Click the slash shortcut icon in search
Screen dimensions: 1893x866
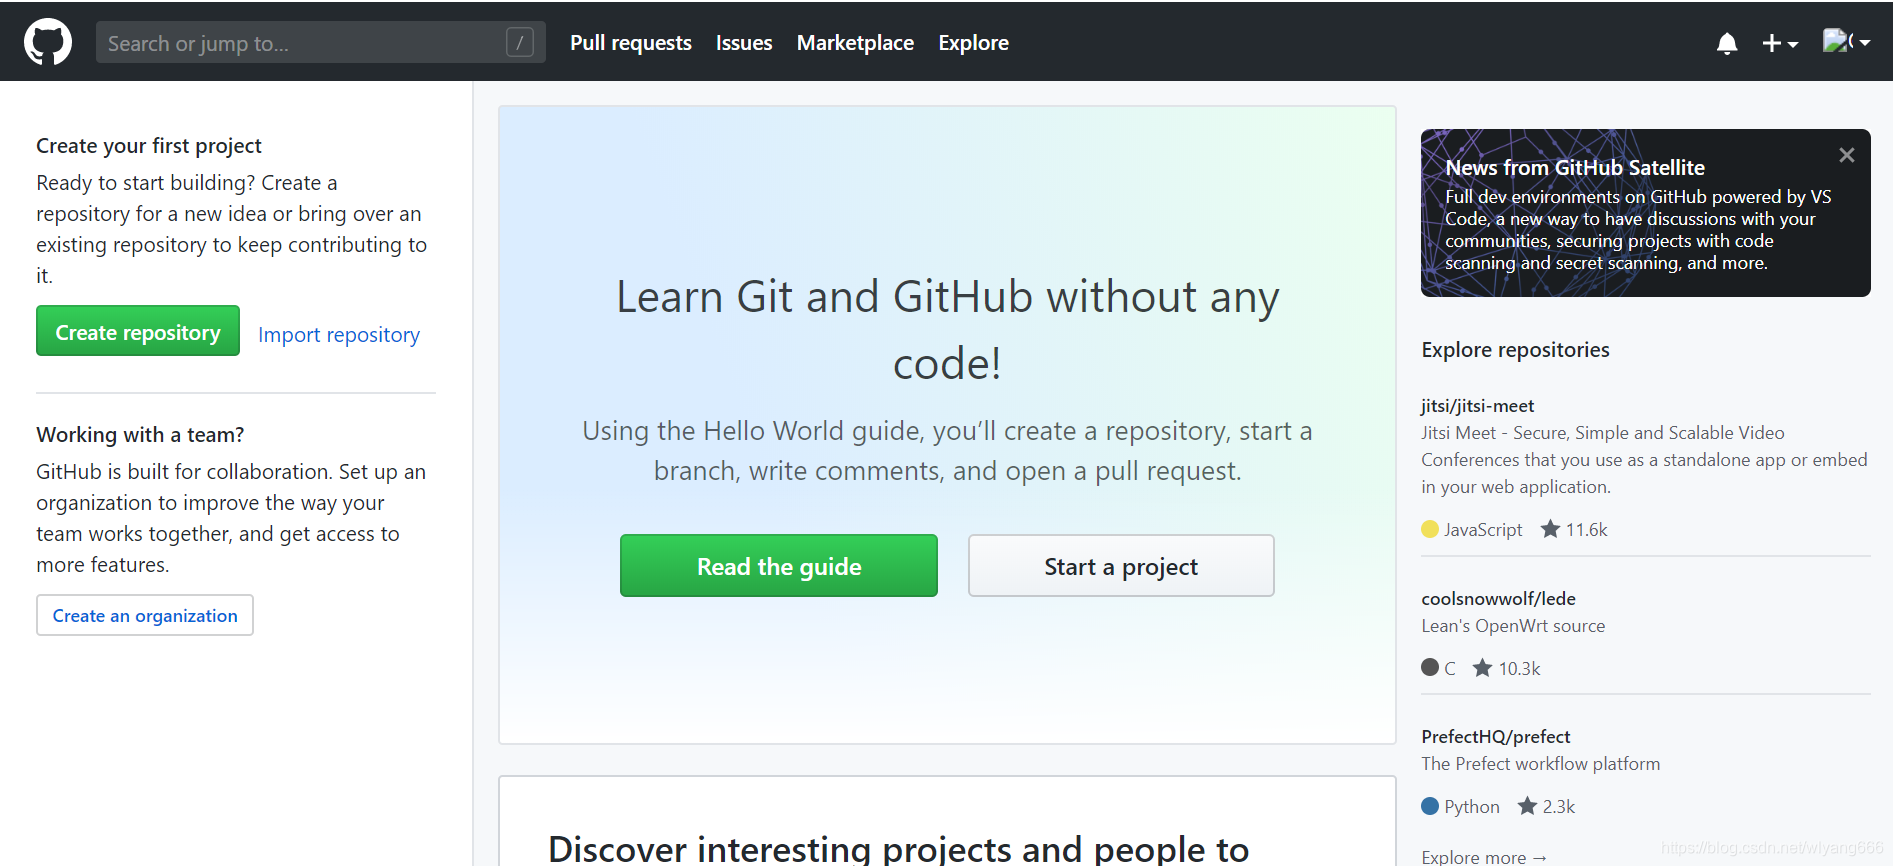point(520,42)
